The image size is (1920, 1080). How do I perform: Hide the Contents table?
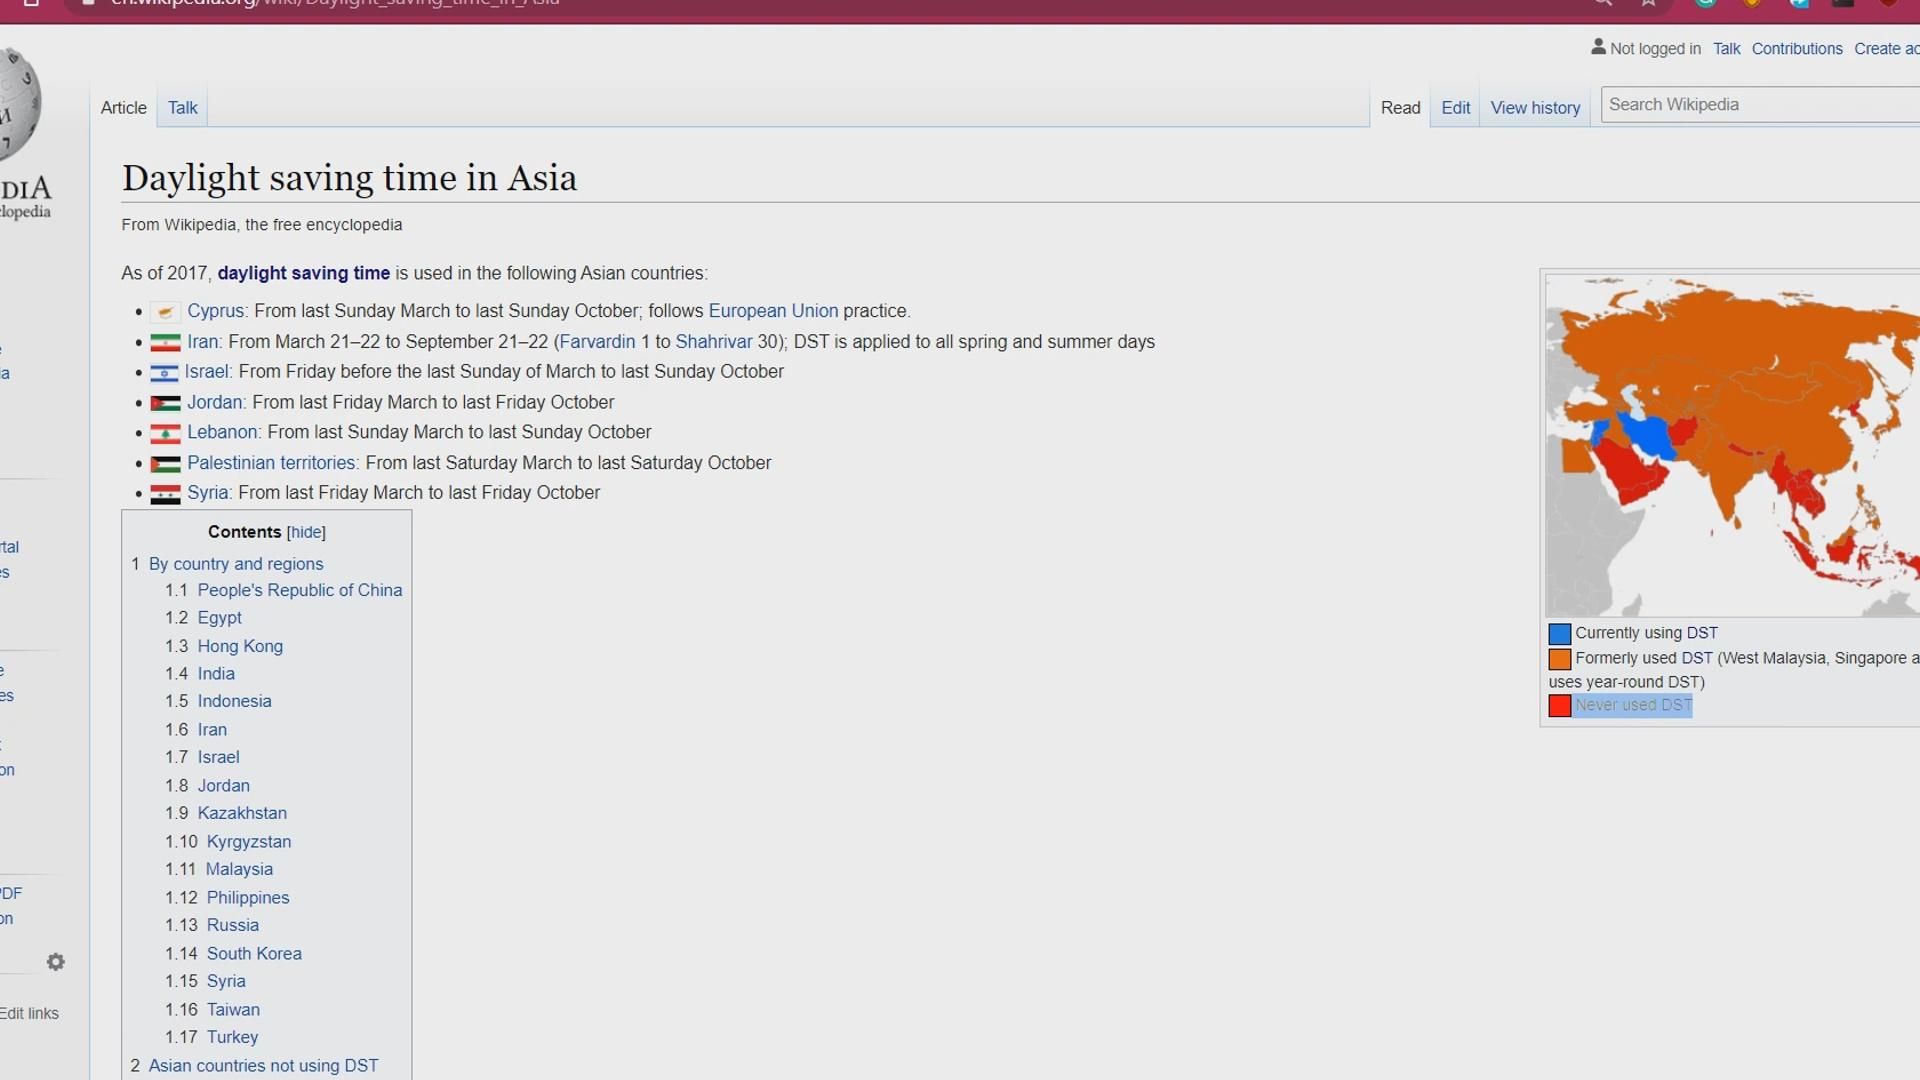[306, 533]
